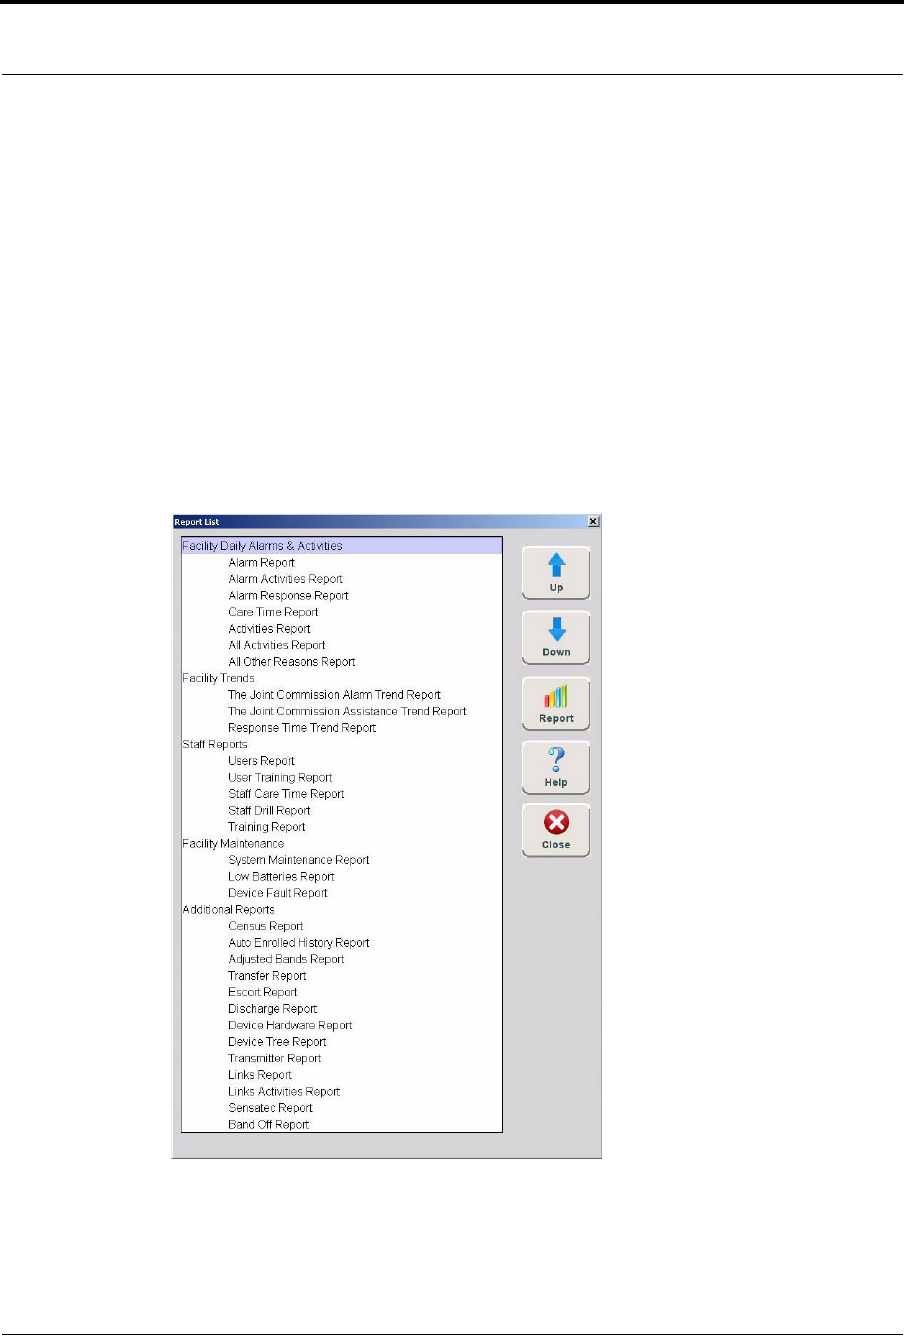The width and height of the screenshot is (904, 1335).
Task: Pick Staff Drill Report
Action: click(269, 811)
